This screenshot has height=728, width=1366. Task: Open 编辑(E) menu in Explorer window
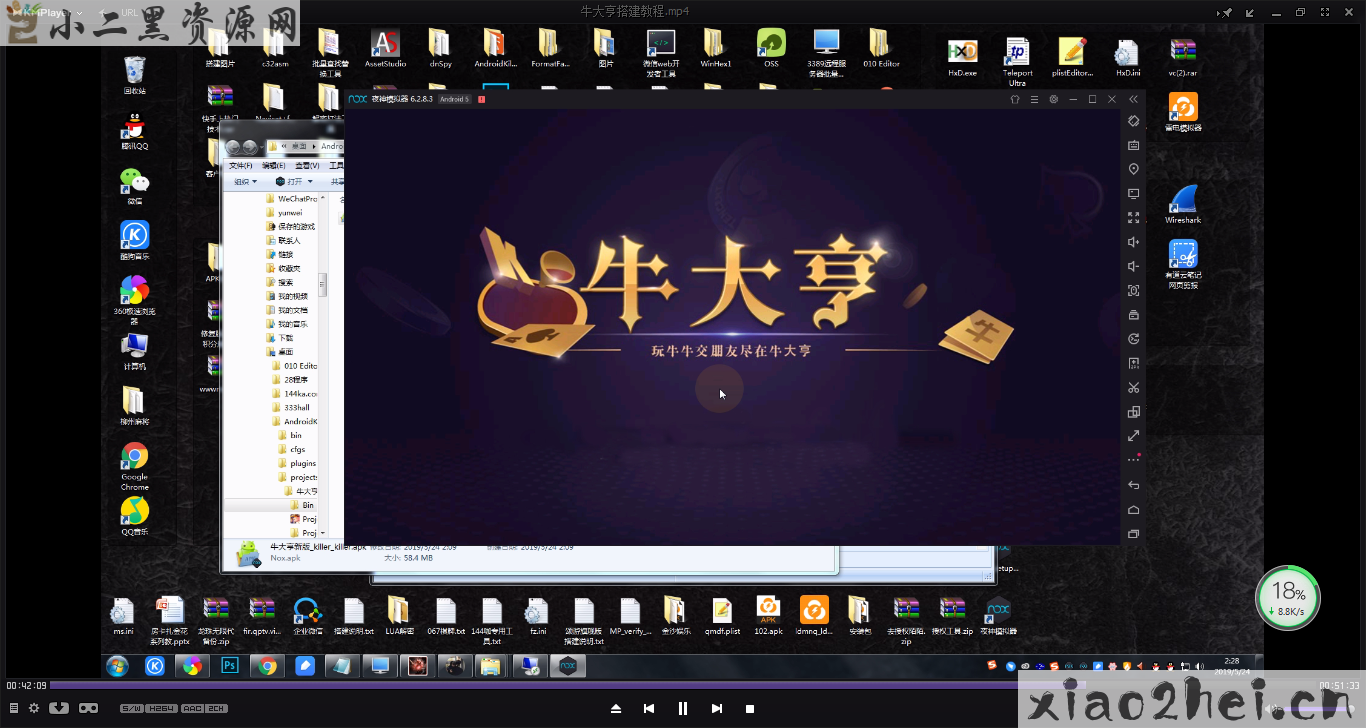click(x=274, y=165)
